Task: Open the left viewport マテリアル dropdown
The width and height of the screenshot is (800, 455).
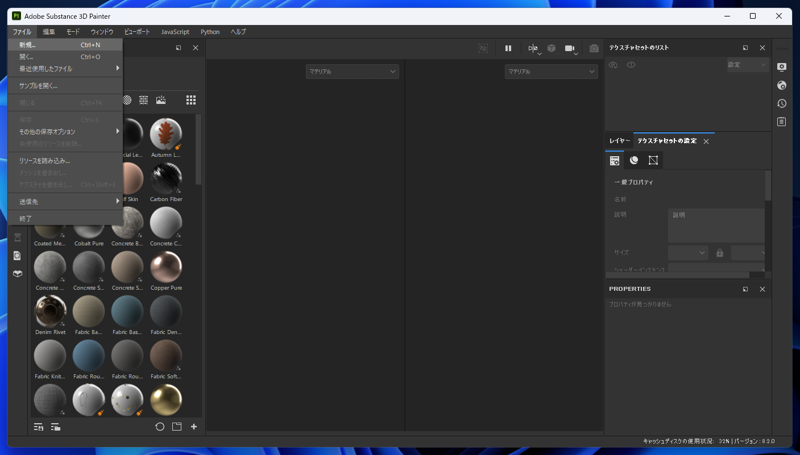Action: pos(352,71)
